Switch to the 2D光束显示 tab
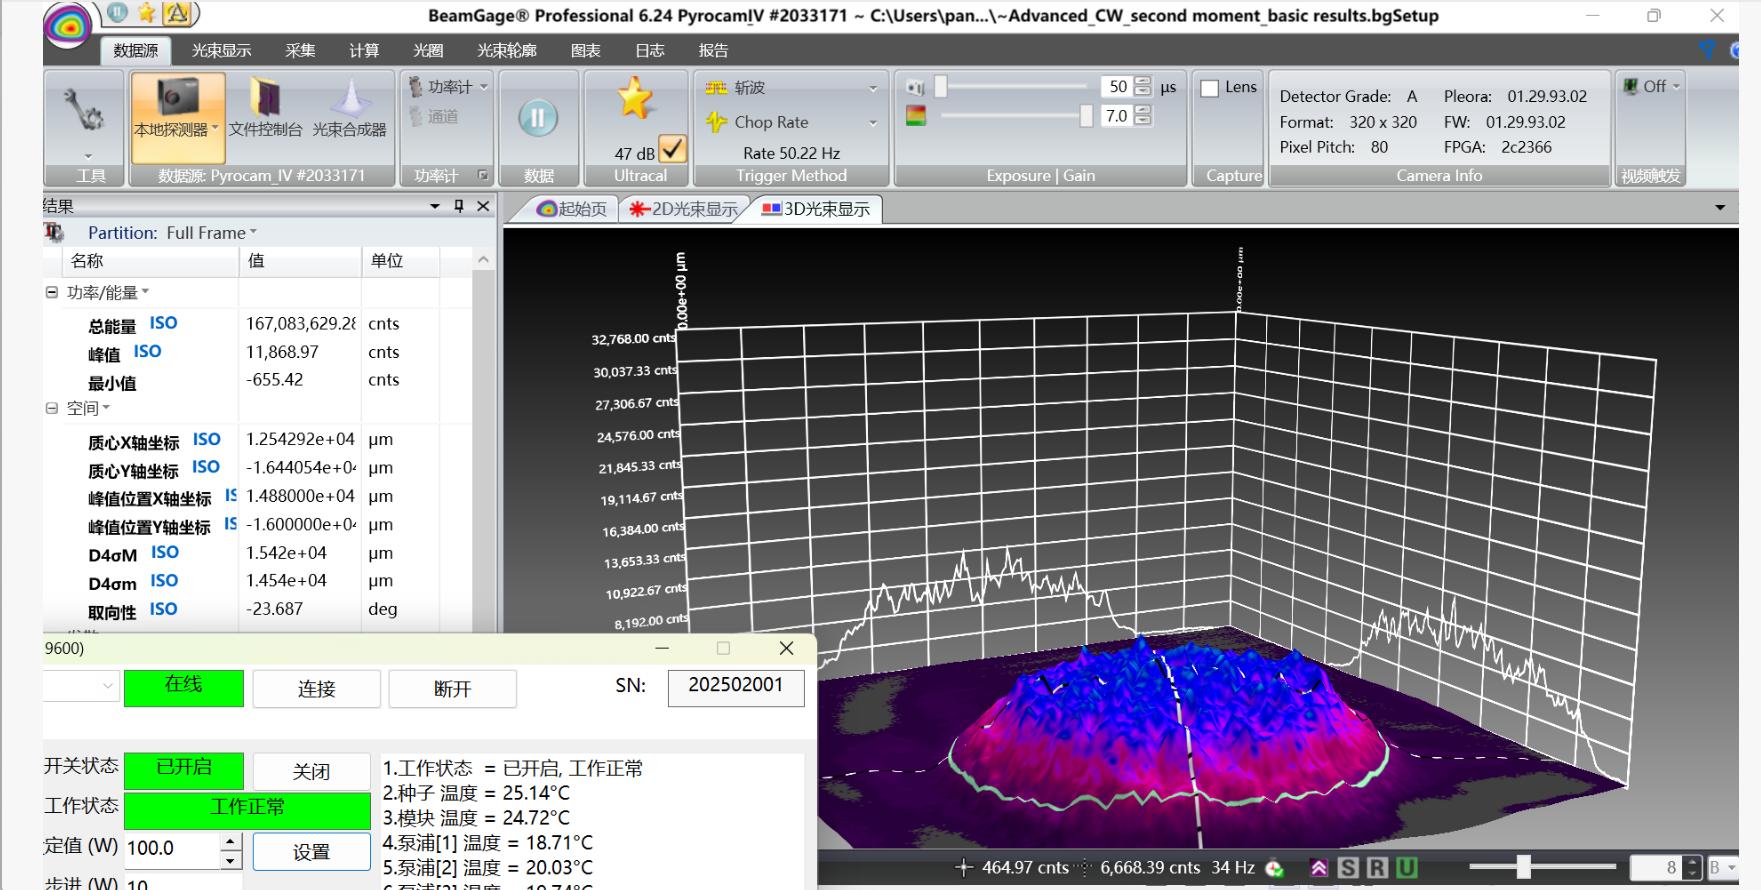Image resolution: width=1761 pixels, height=890 pixels. click(x=684, y=209)
